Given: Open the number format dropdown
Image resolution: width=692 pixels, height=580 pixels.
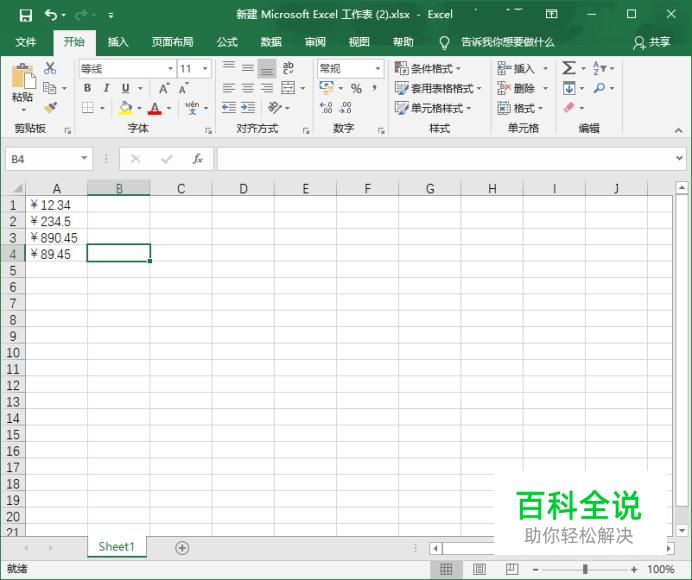Looking at the screenshot, I should [378, 69].
